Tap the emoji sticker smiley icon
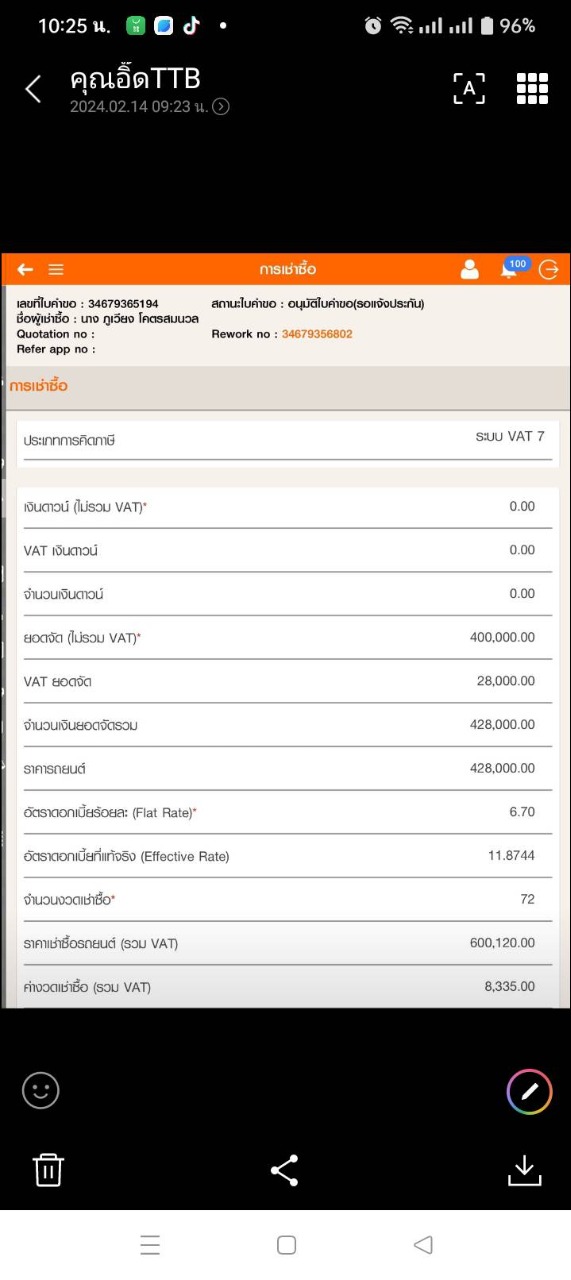Screen dimensions: 571x1280 (x=41, y=1090)
